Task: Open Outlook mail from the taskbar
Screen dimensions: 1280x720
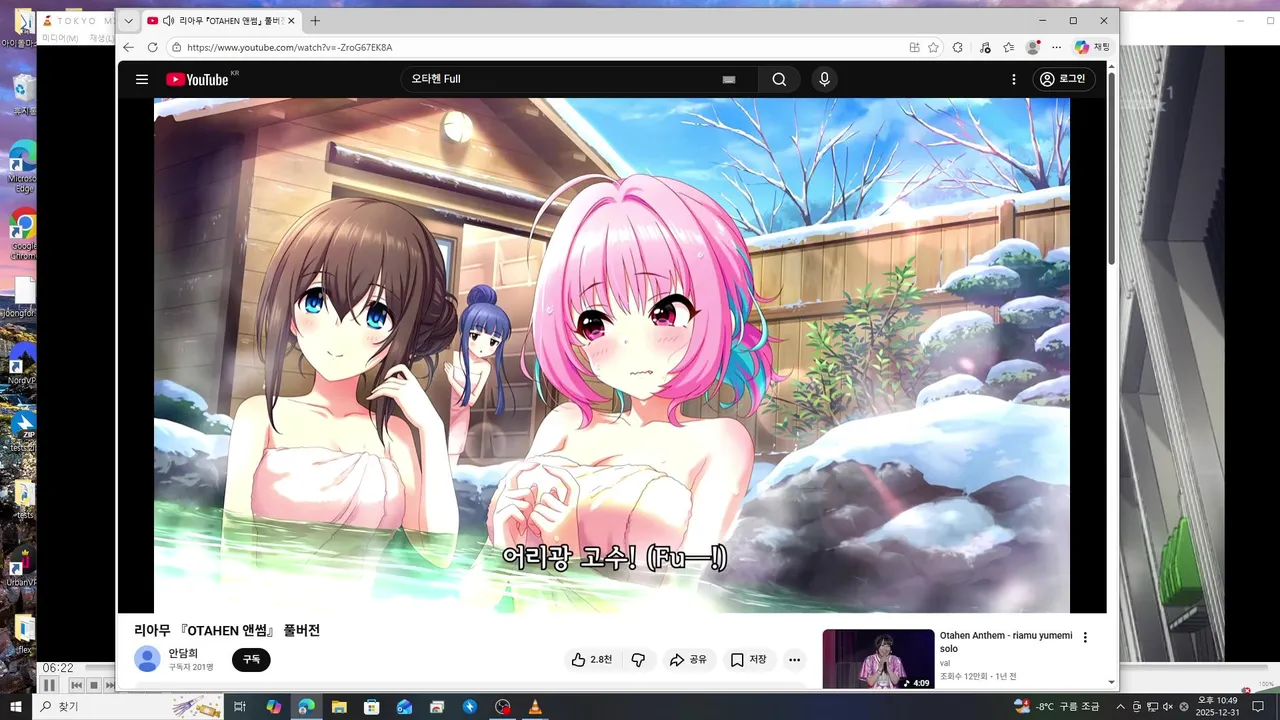Action: (x=404, y=706)
